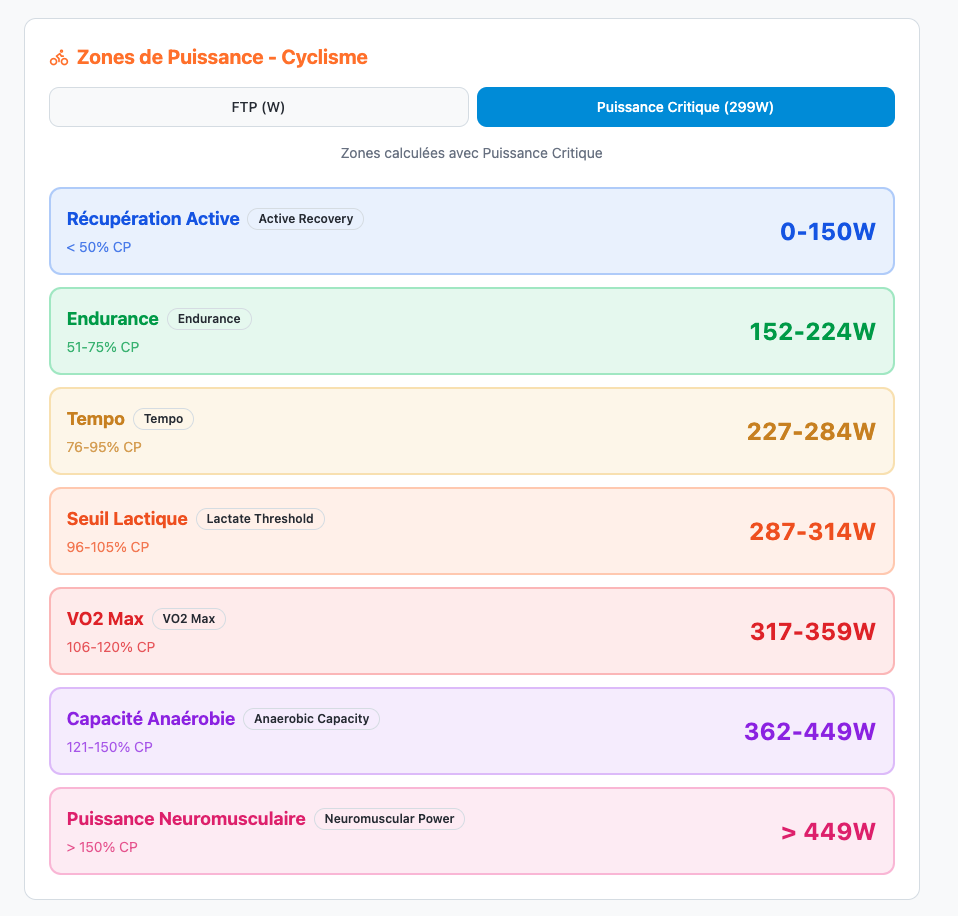Click the 227-284W tempo power value
The width and height of the screenshot is (958, 916).
pyautogui.click(x=810, y=432)
